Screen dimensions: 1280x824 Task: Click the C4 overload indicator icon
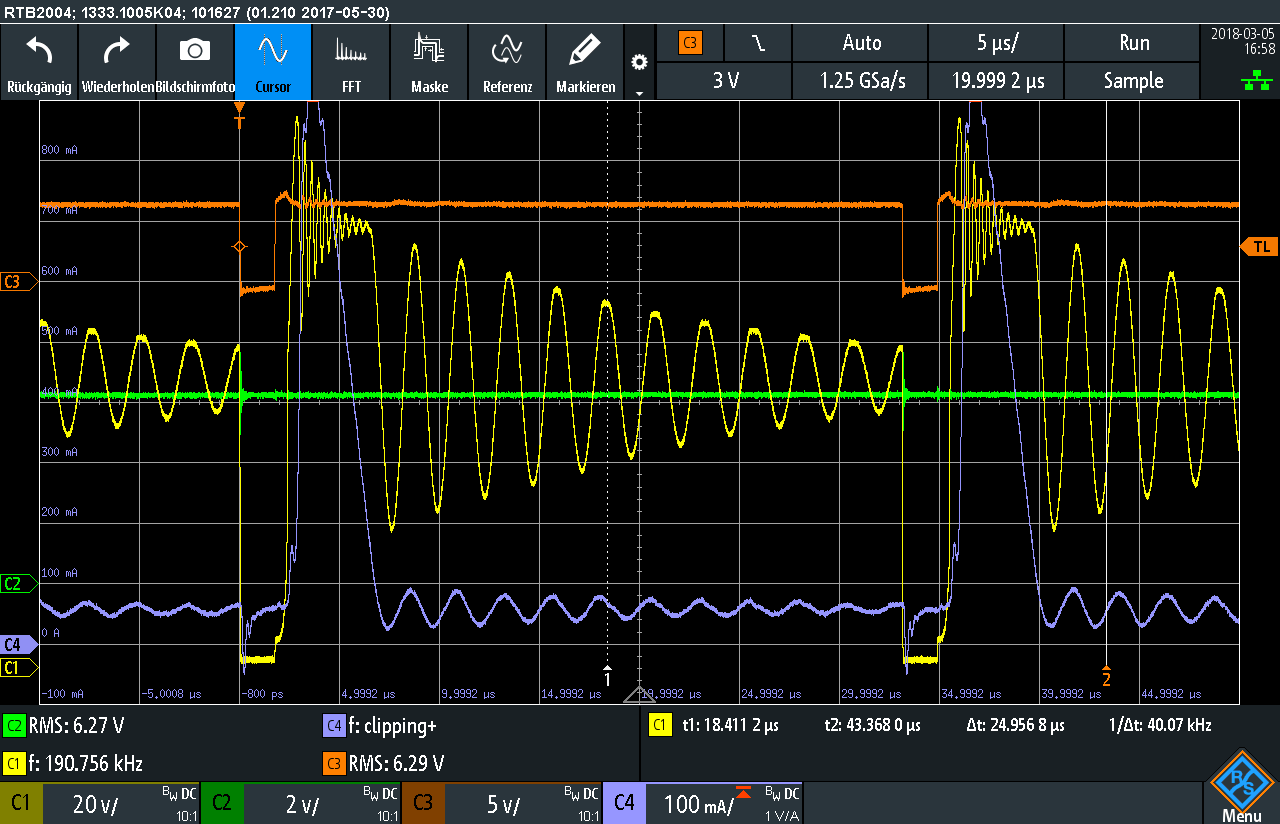743,792
